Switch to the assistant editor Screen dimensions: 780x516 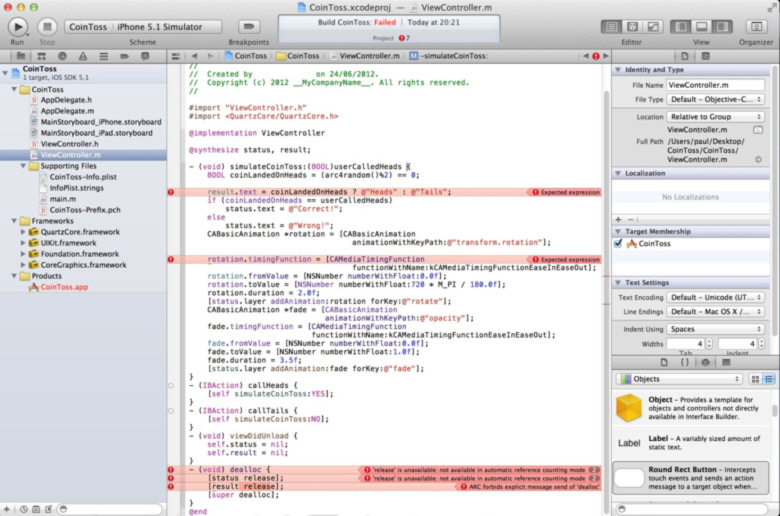[632, 26]
